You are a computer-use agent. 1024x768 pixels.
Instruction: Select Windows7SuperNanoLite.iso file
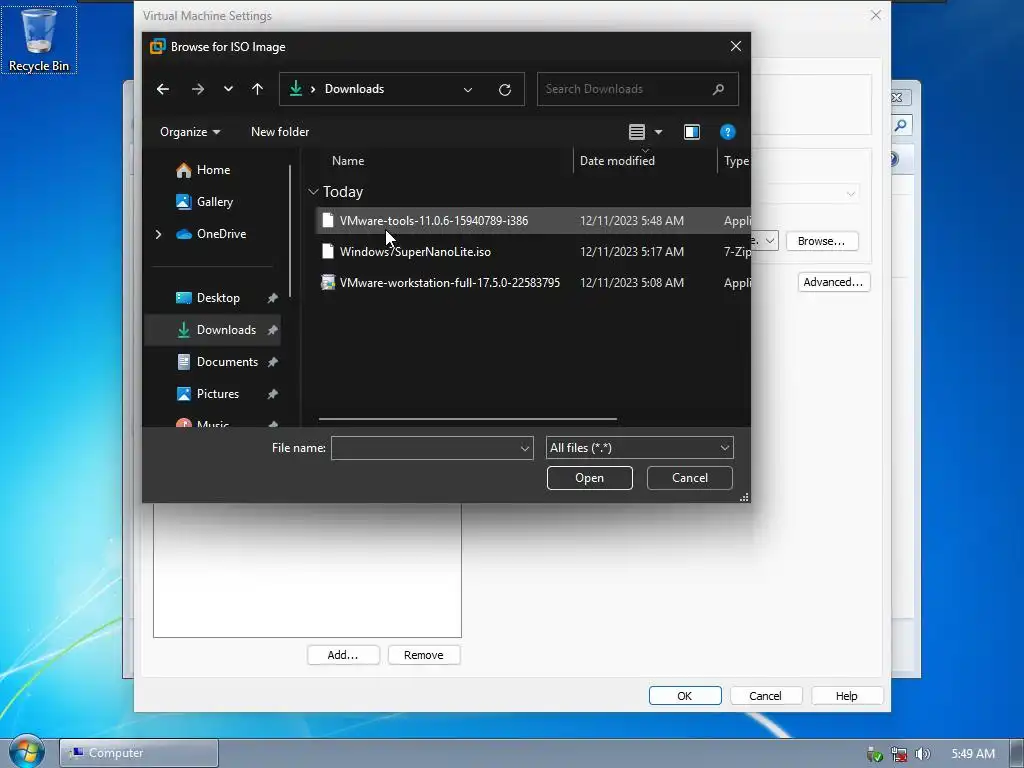pyautogui.click(x=415, y=251)
